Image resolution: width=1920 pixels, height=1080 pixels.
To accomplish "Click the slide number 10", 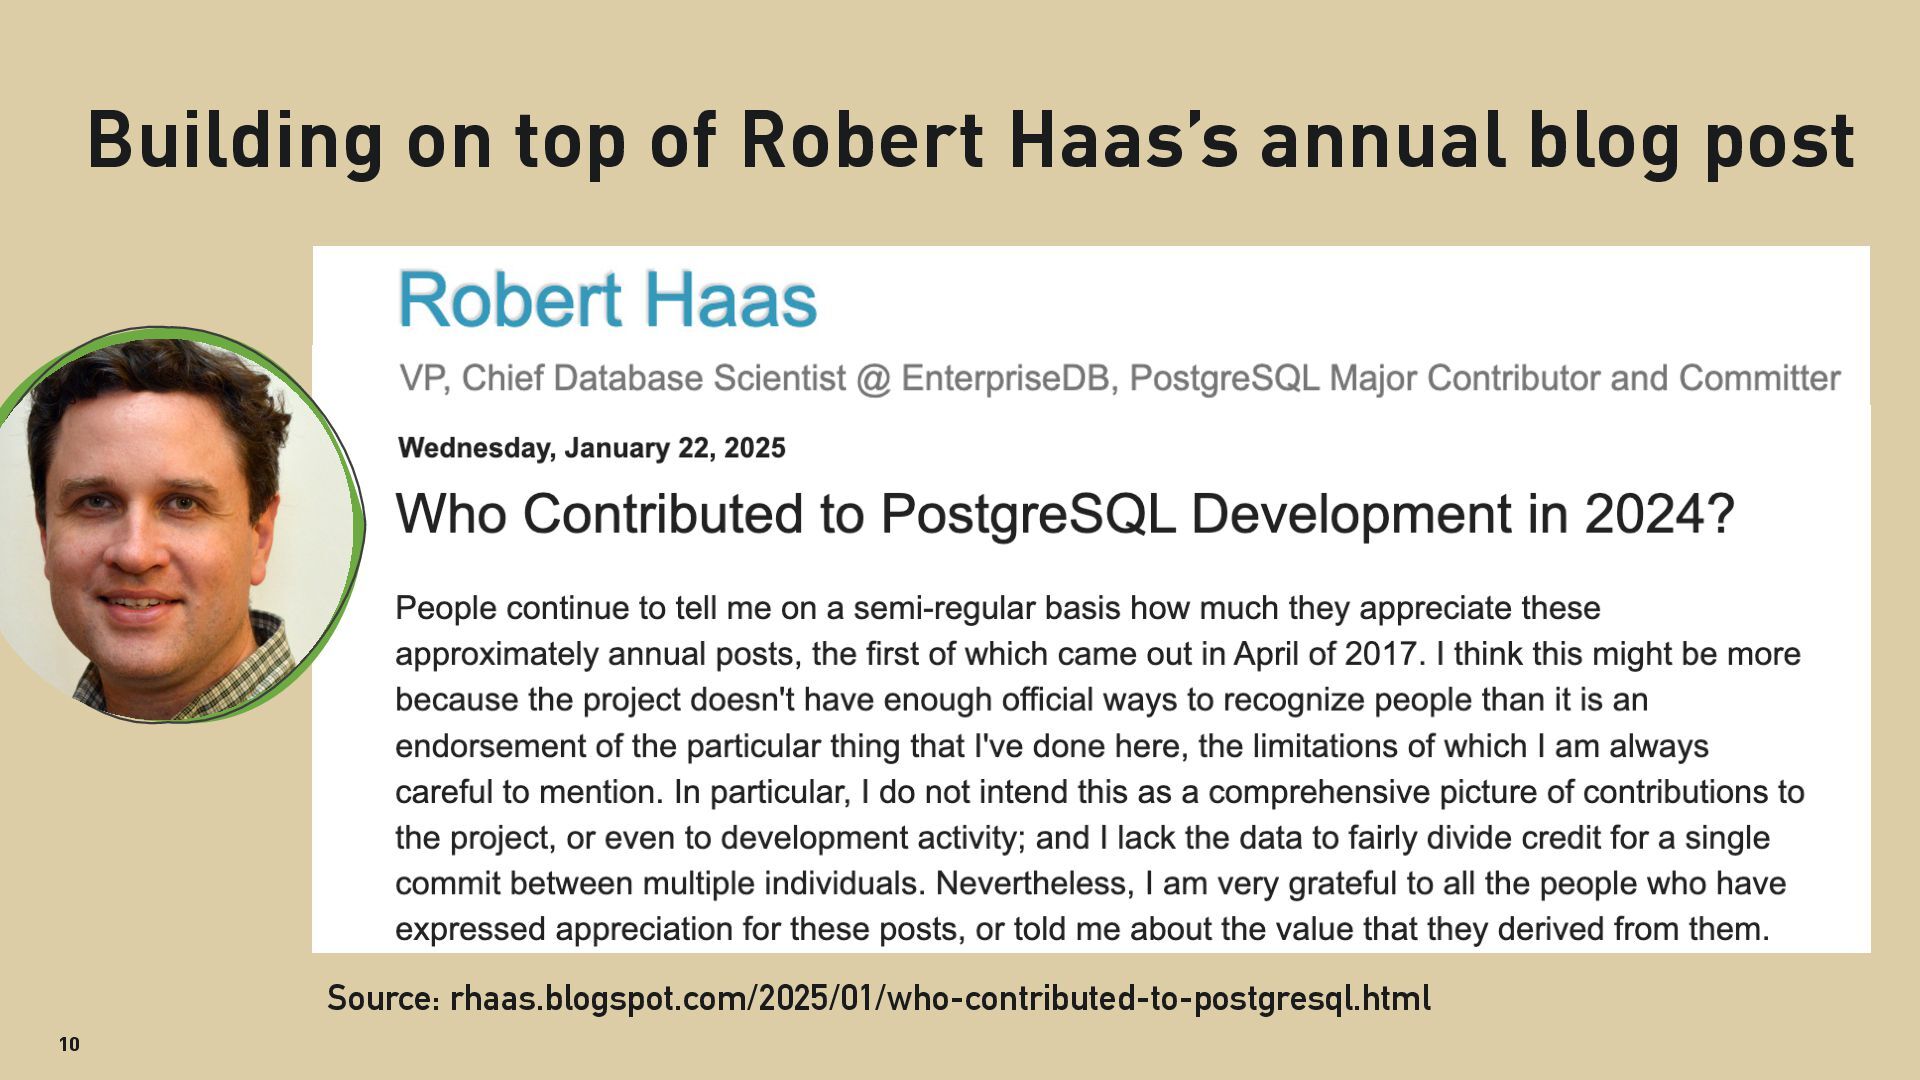I will pyautogui.click(x=69, y=1044).
